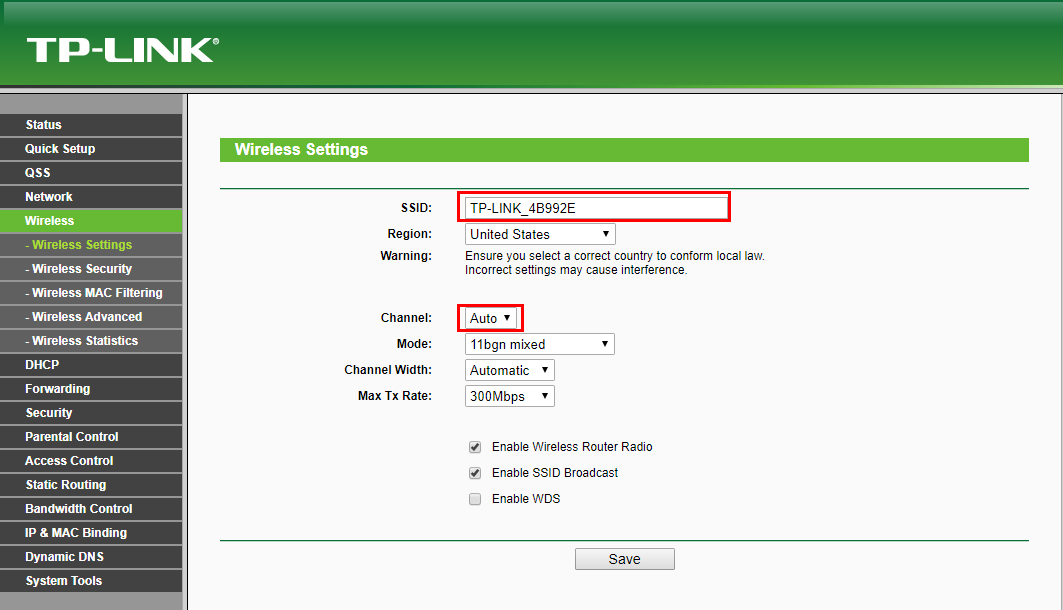Screen dimensions: 1063x610
Task: Click the regional warning text
Action: pos(614,263)
